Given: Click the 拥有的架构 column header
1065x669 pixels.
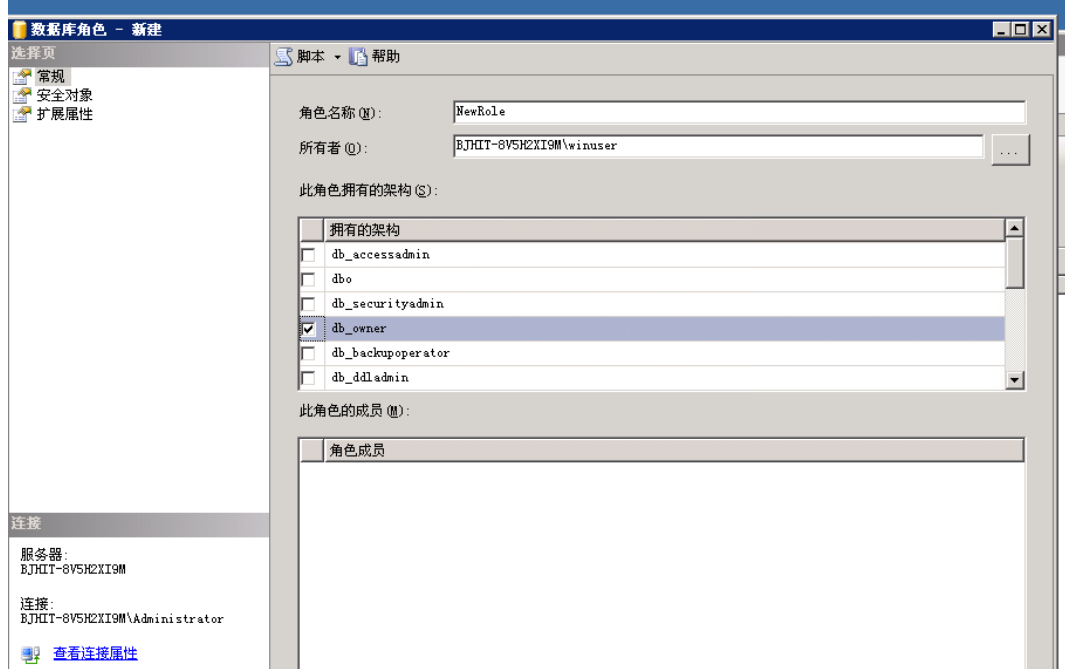Looking at the screenshot, I should tap(664, 230).
